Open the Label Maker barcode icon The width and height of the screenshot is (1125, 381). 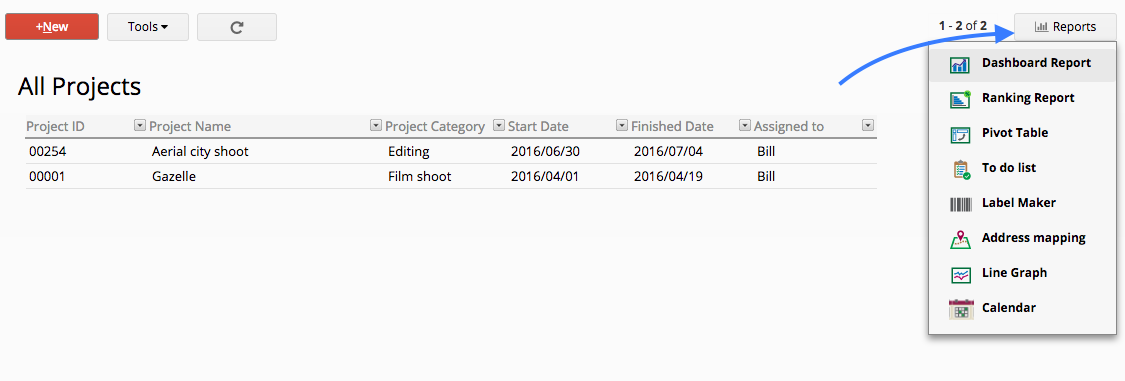[960, 204]
